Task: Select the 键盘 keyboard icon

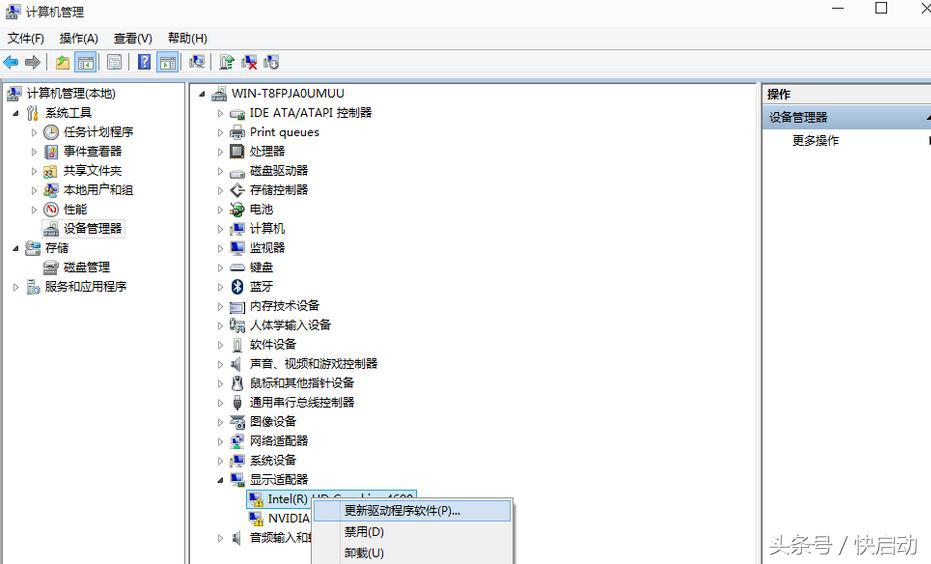Action: click(x=238, y=267)
